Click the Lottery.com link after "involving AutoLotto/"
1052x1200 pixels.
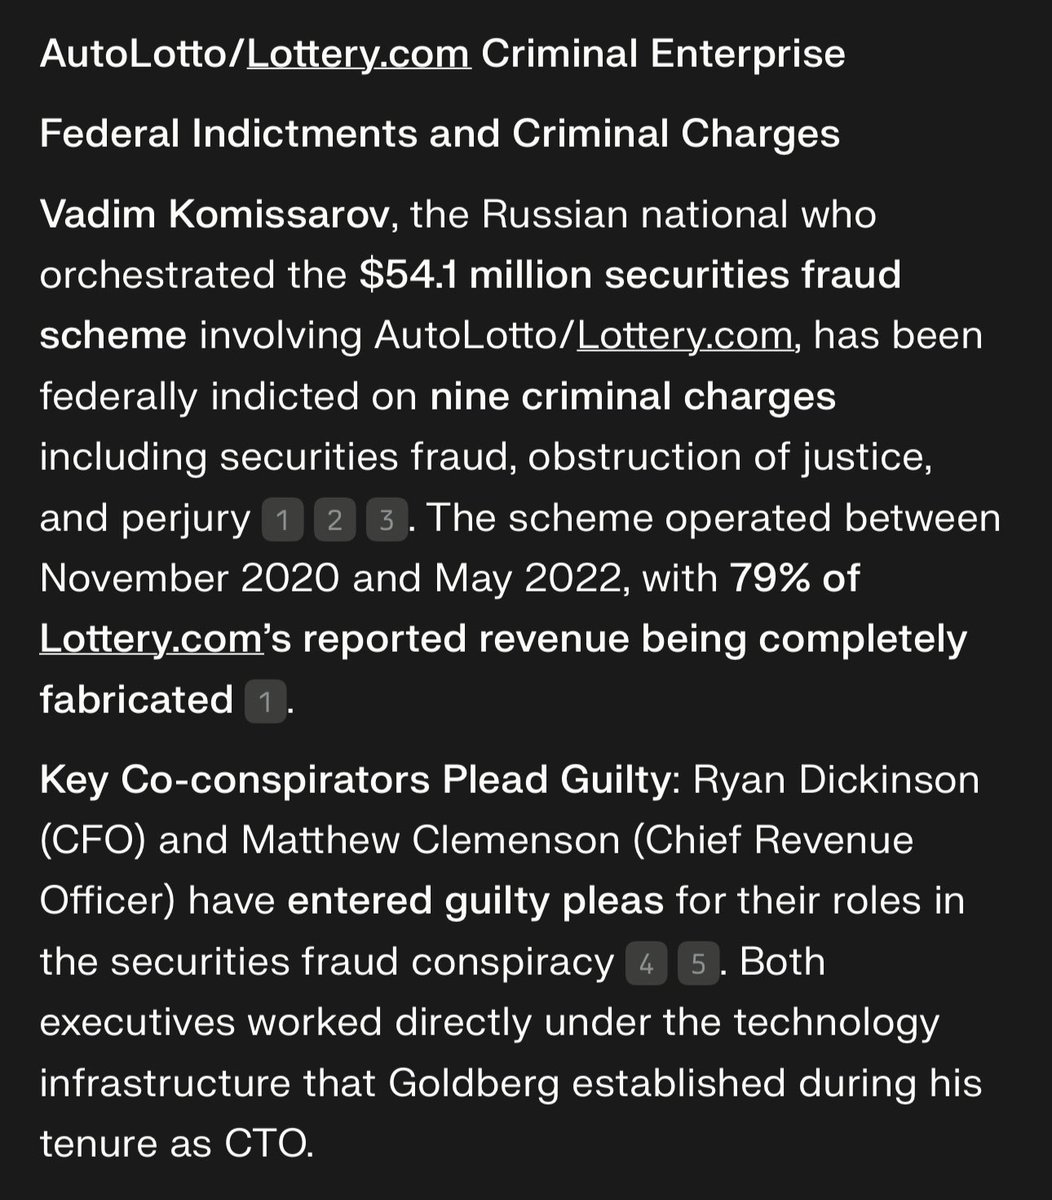[x=685, y=335]
